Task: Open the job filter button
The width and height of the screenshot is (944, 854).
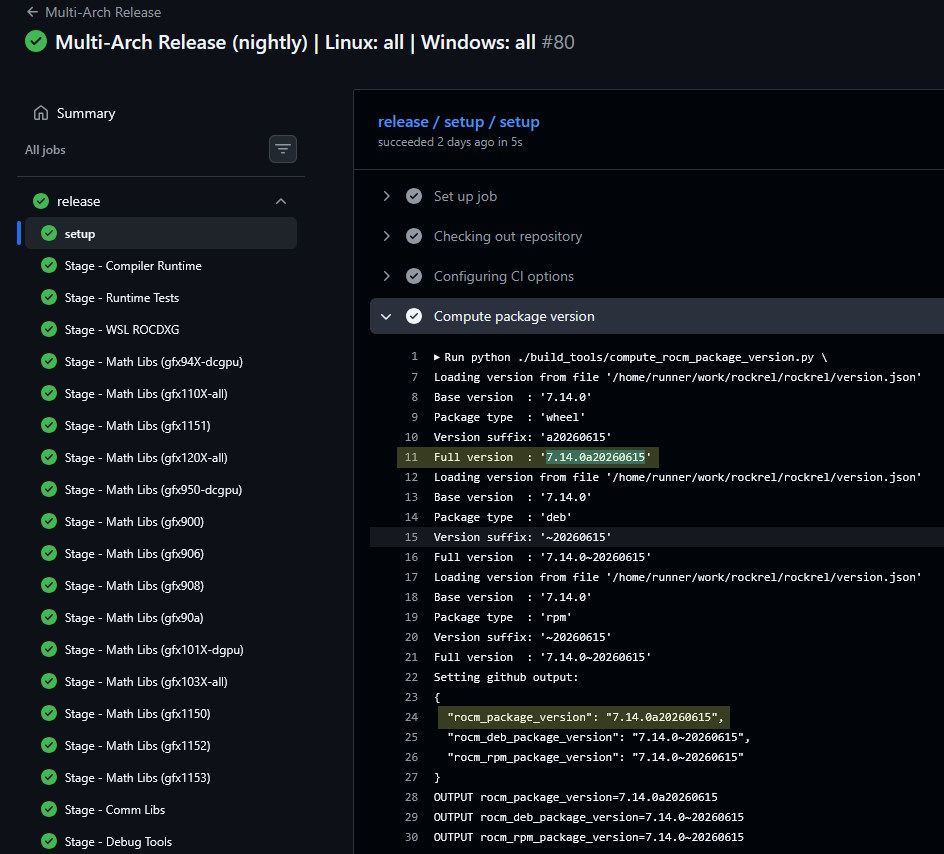Action: point(283,149)
